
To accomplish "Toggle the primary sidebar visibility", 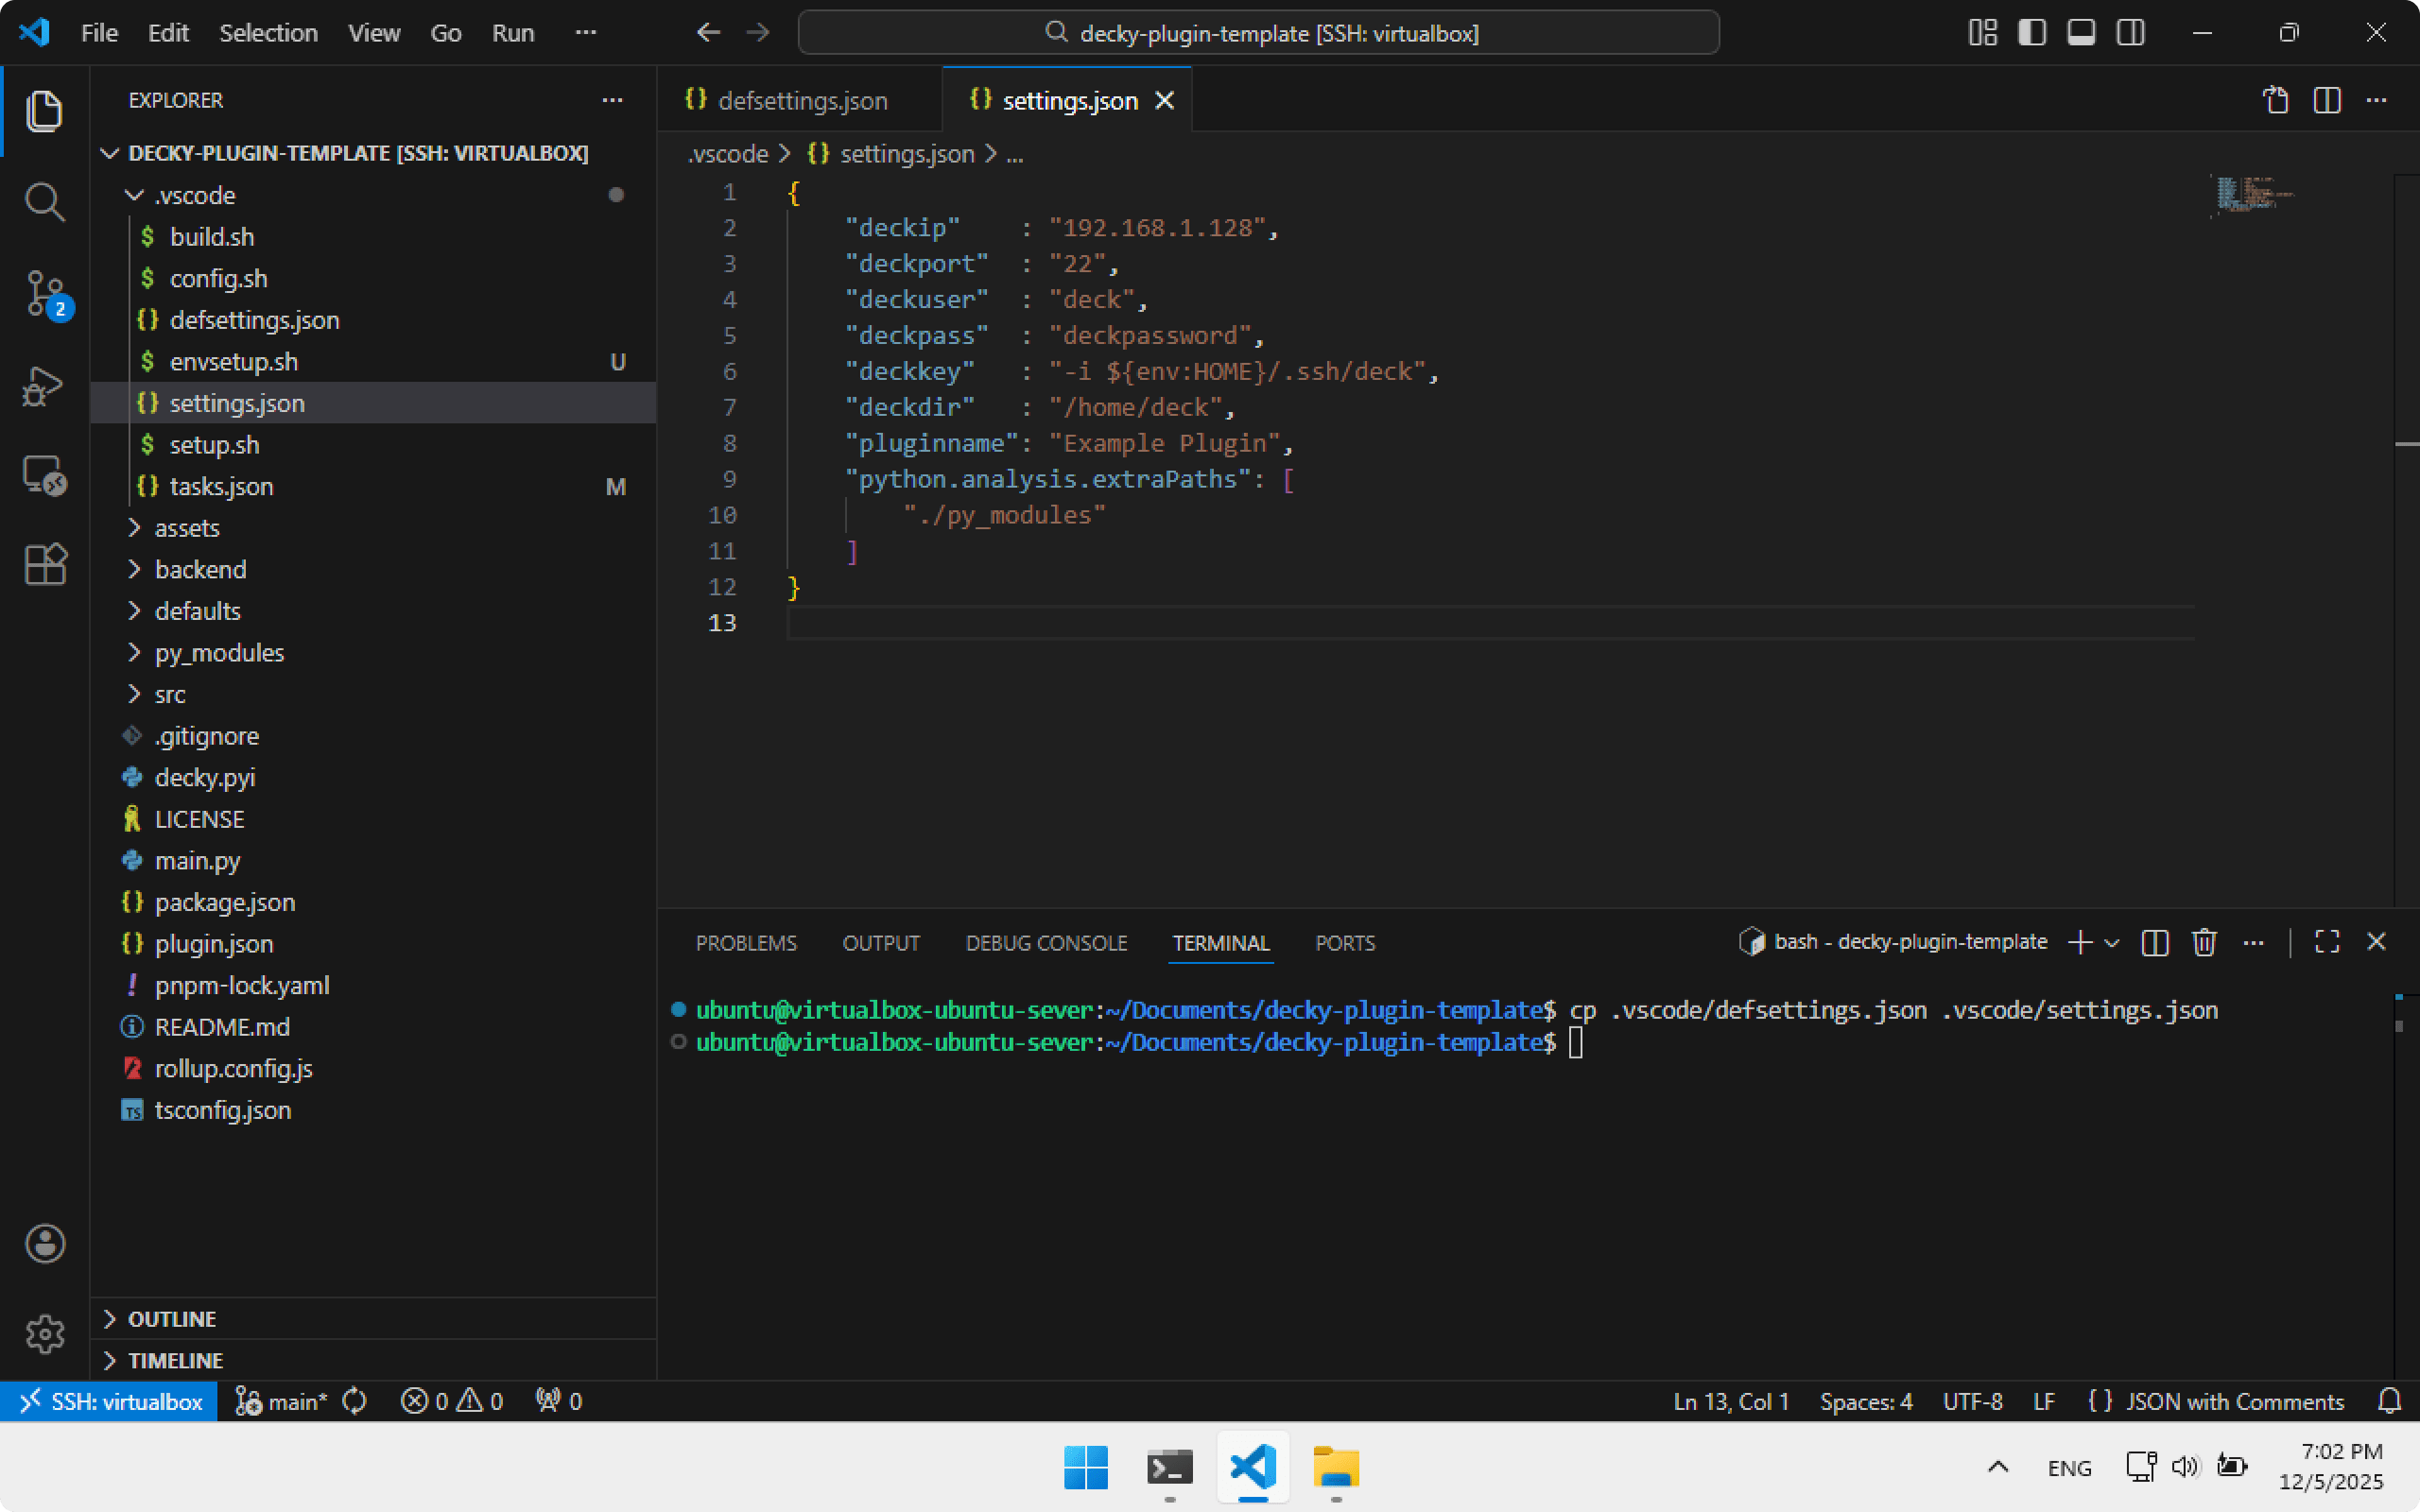I will point(2031,33).
